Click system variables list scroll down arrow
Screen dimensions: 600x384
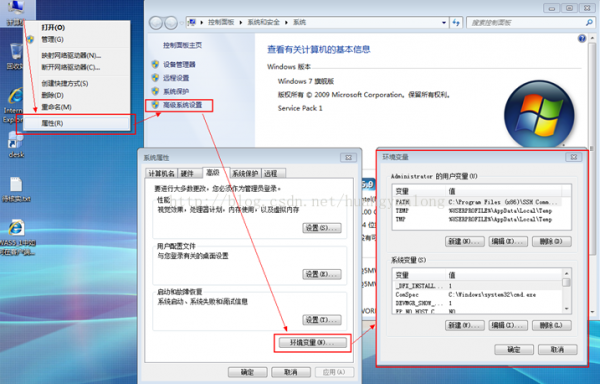(566, 309)
